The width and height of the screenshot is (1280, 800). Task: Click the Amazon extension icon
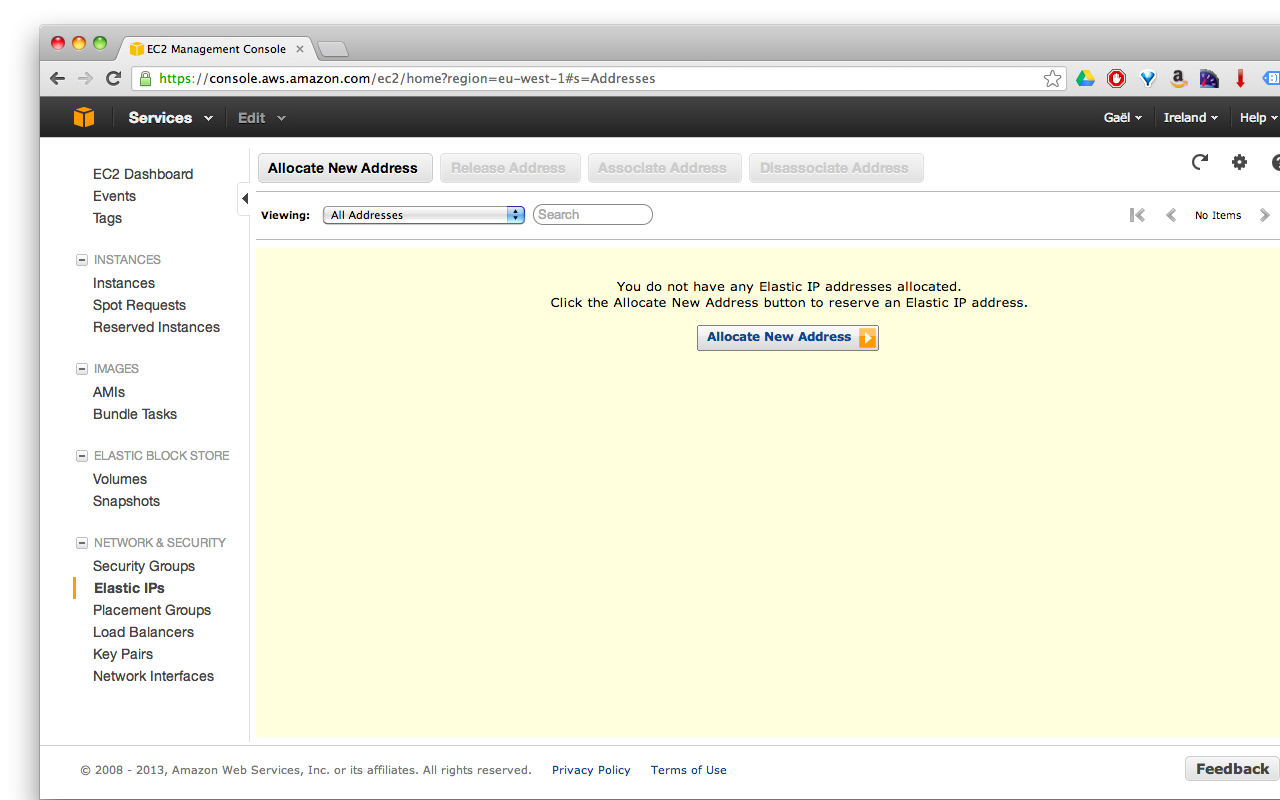1178,77
